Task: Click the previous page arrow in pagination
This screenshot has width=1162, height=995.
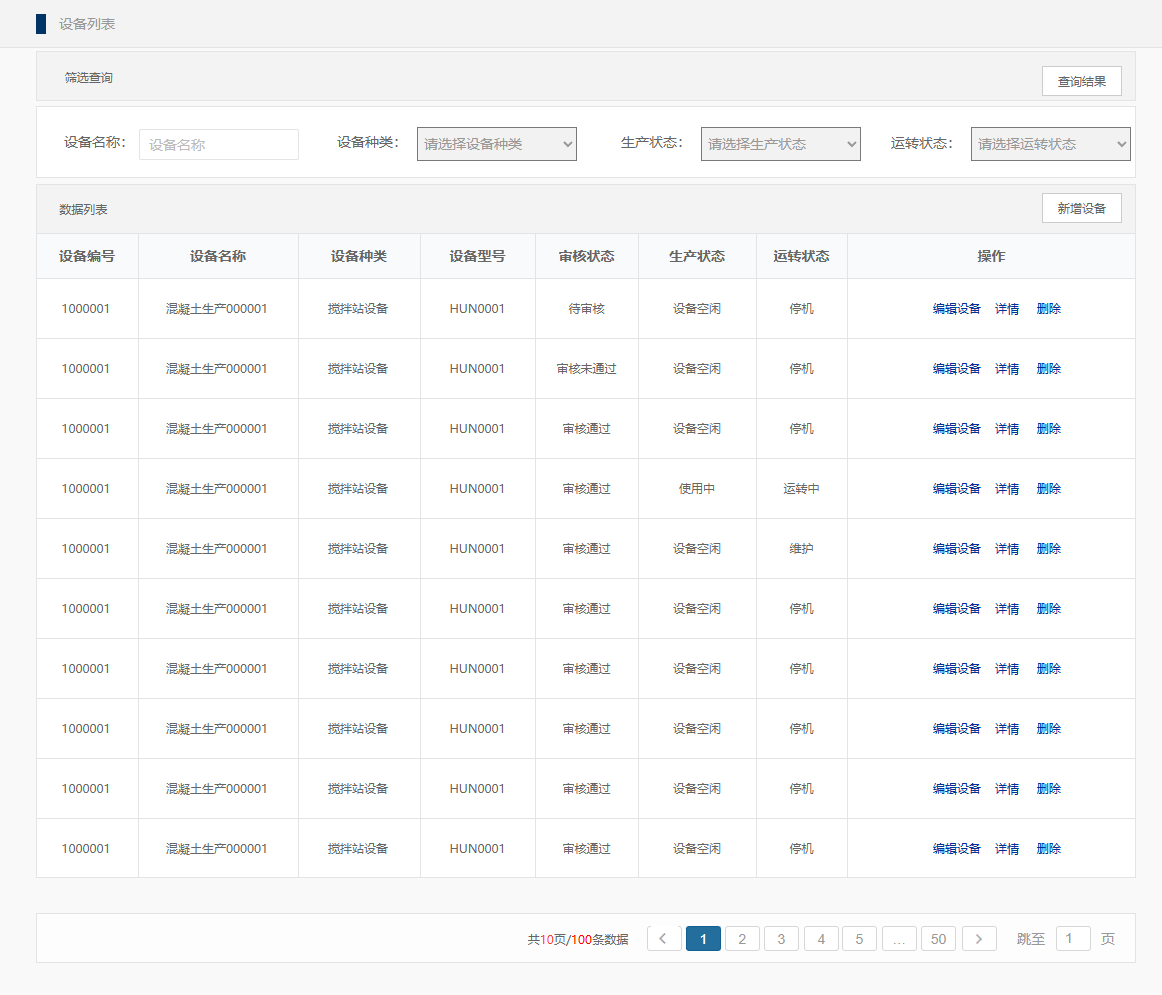Action: (x=664, y=939)
